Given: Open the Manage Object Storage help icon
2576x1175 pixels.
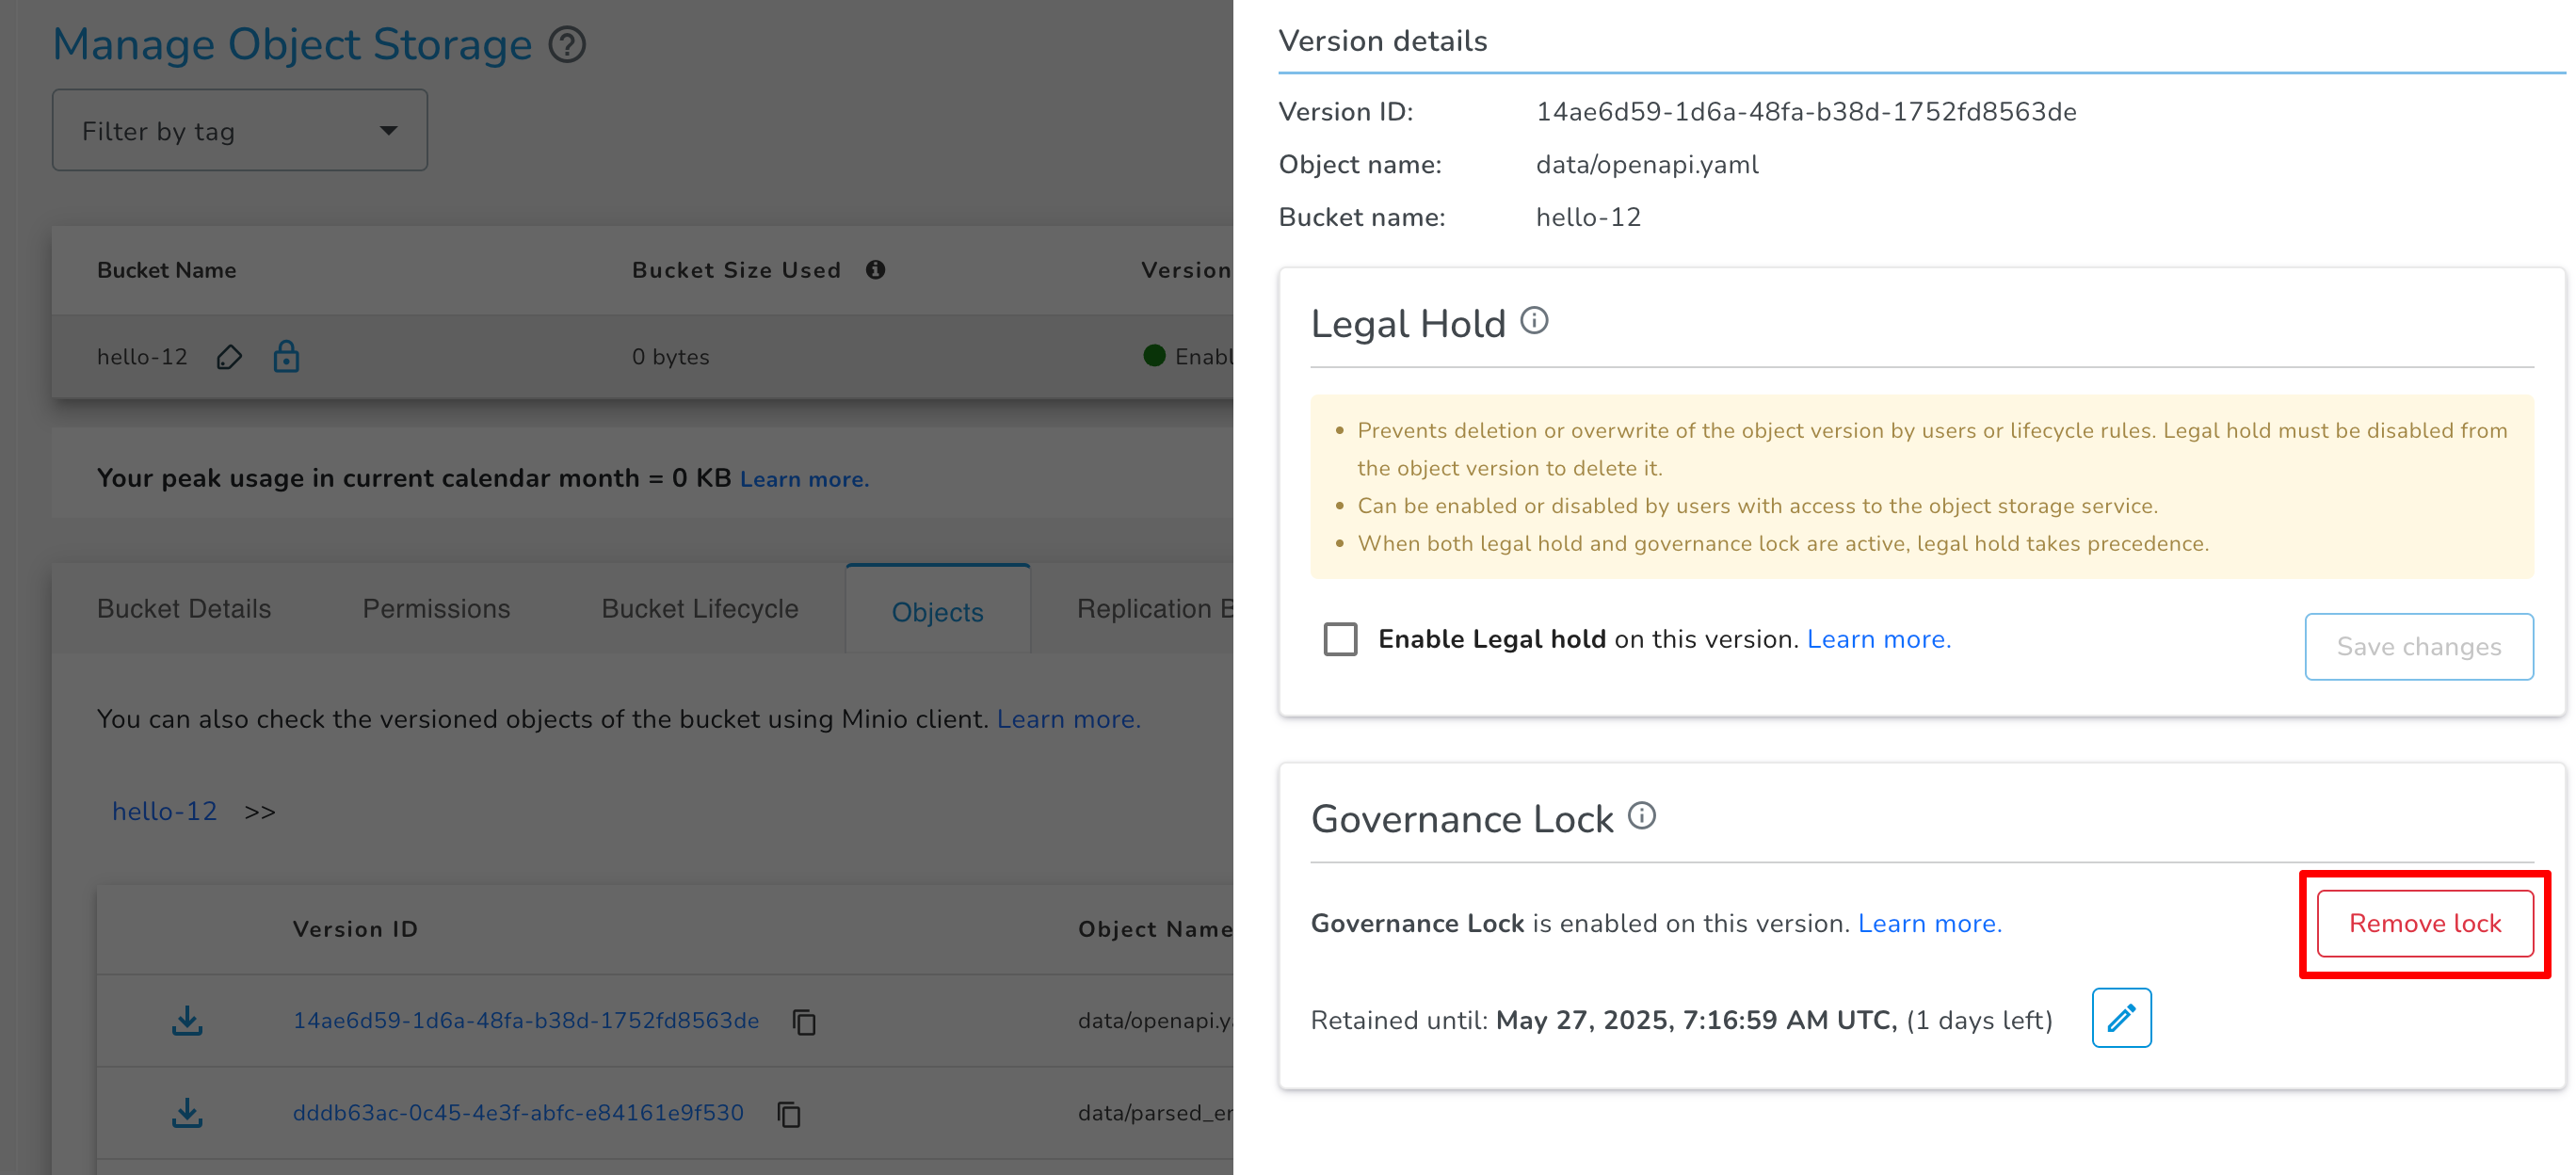Looking at the screenshot, I should pyautogui.click(x=566, y=44).
